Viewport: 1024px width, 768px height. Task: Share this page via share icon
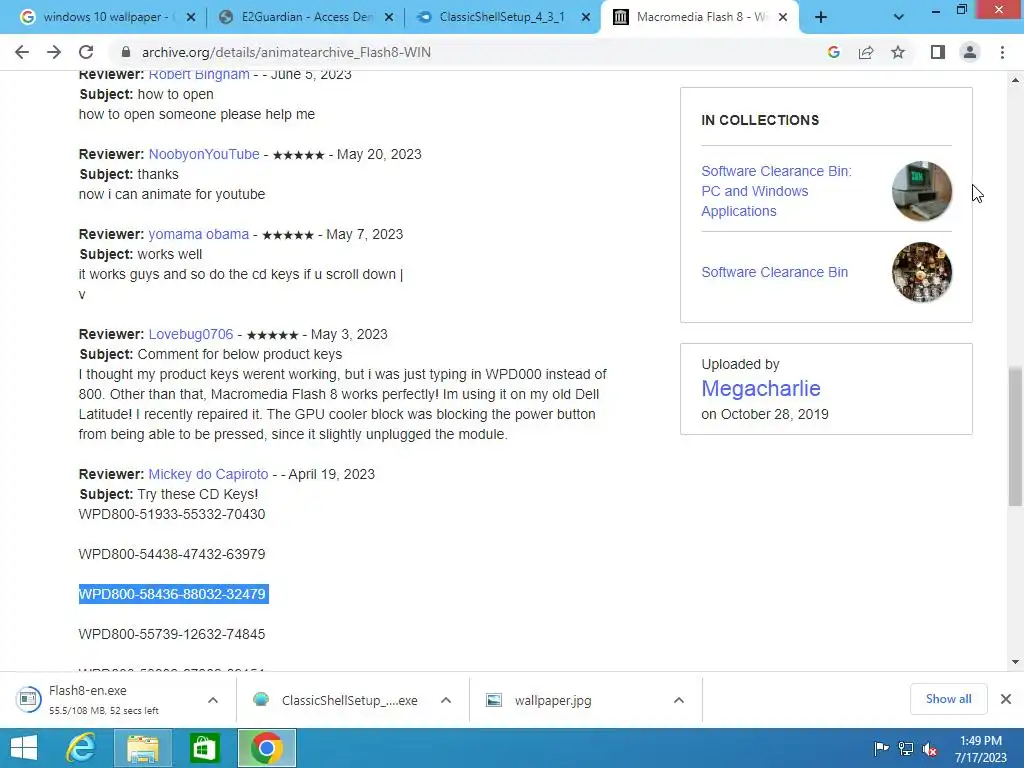click(x=866, y=52)
